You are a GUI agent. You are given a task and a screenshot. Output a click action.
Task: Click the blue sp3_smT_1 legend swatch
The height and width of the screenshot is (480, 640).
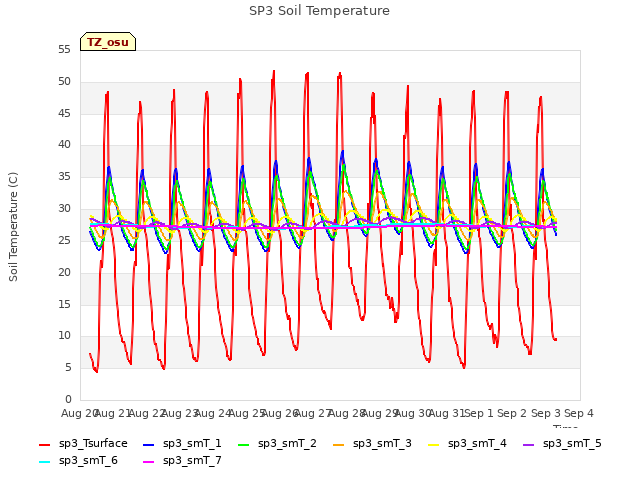[x=149, y=444]
